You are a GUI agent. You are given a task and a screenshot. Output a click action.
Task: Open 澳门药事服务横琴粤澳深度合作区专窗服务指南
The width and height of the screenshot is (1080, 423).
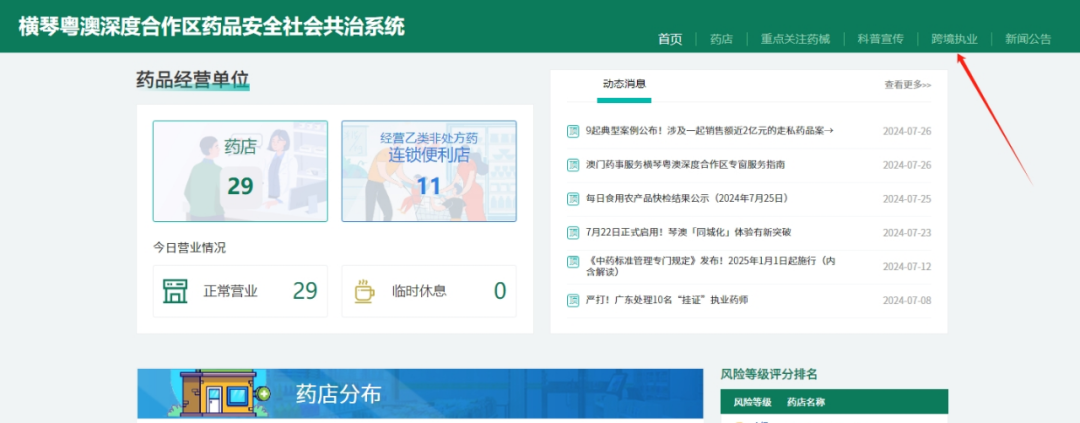tap(685, 165)
